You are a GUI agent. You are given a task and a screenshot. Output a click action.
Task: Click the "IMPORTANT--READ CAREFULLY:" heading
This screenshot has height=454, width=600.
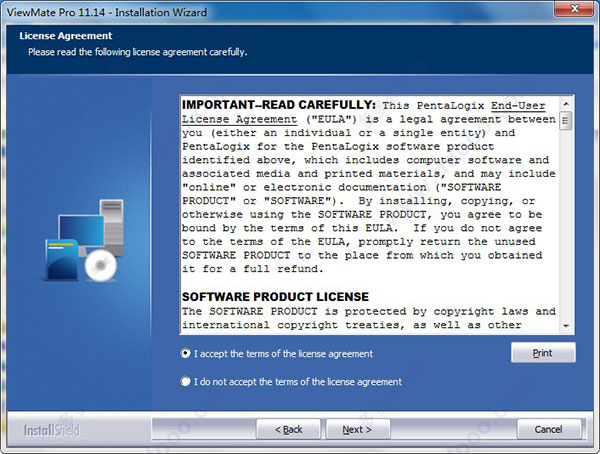click(279, 105)
